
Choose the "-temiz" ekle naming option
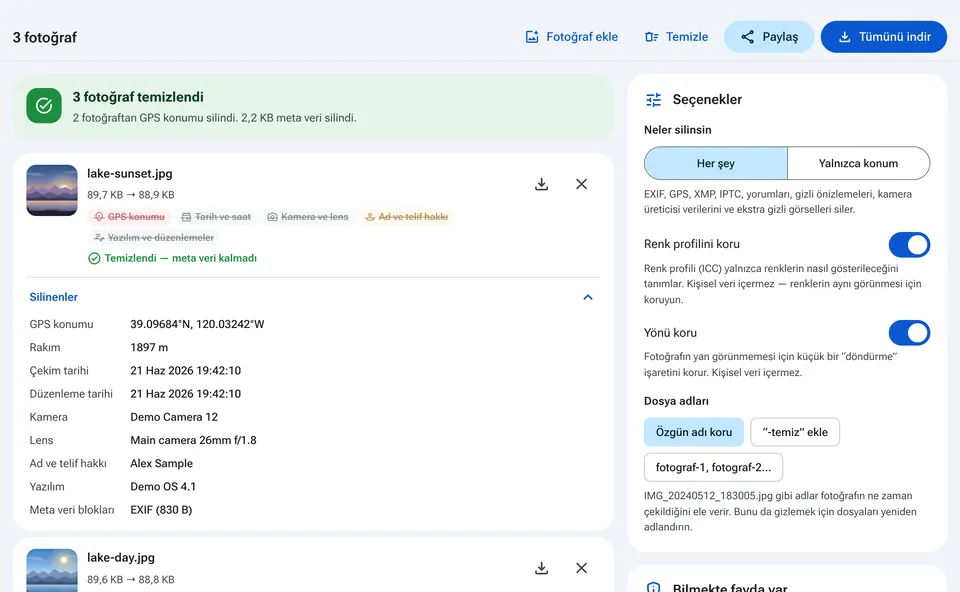[x=795, y=432]
